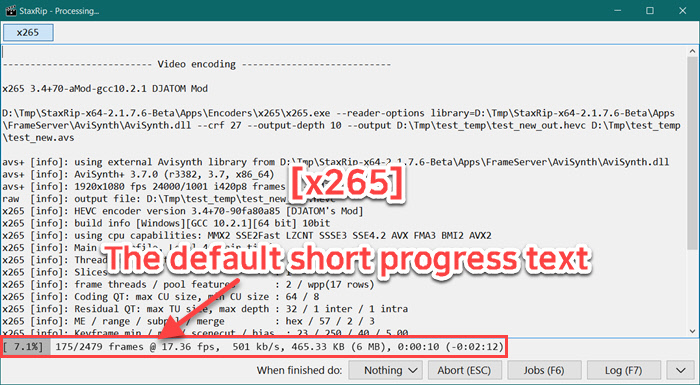Click the 'ME / range / subpel / merge' line
The image size is (700, 385).
point(189,321)
